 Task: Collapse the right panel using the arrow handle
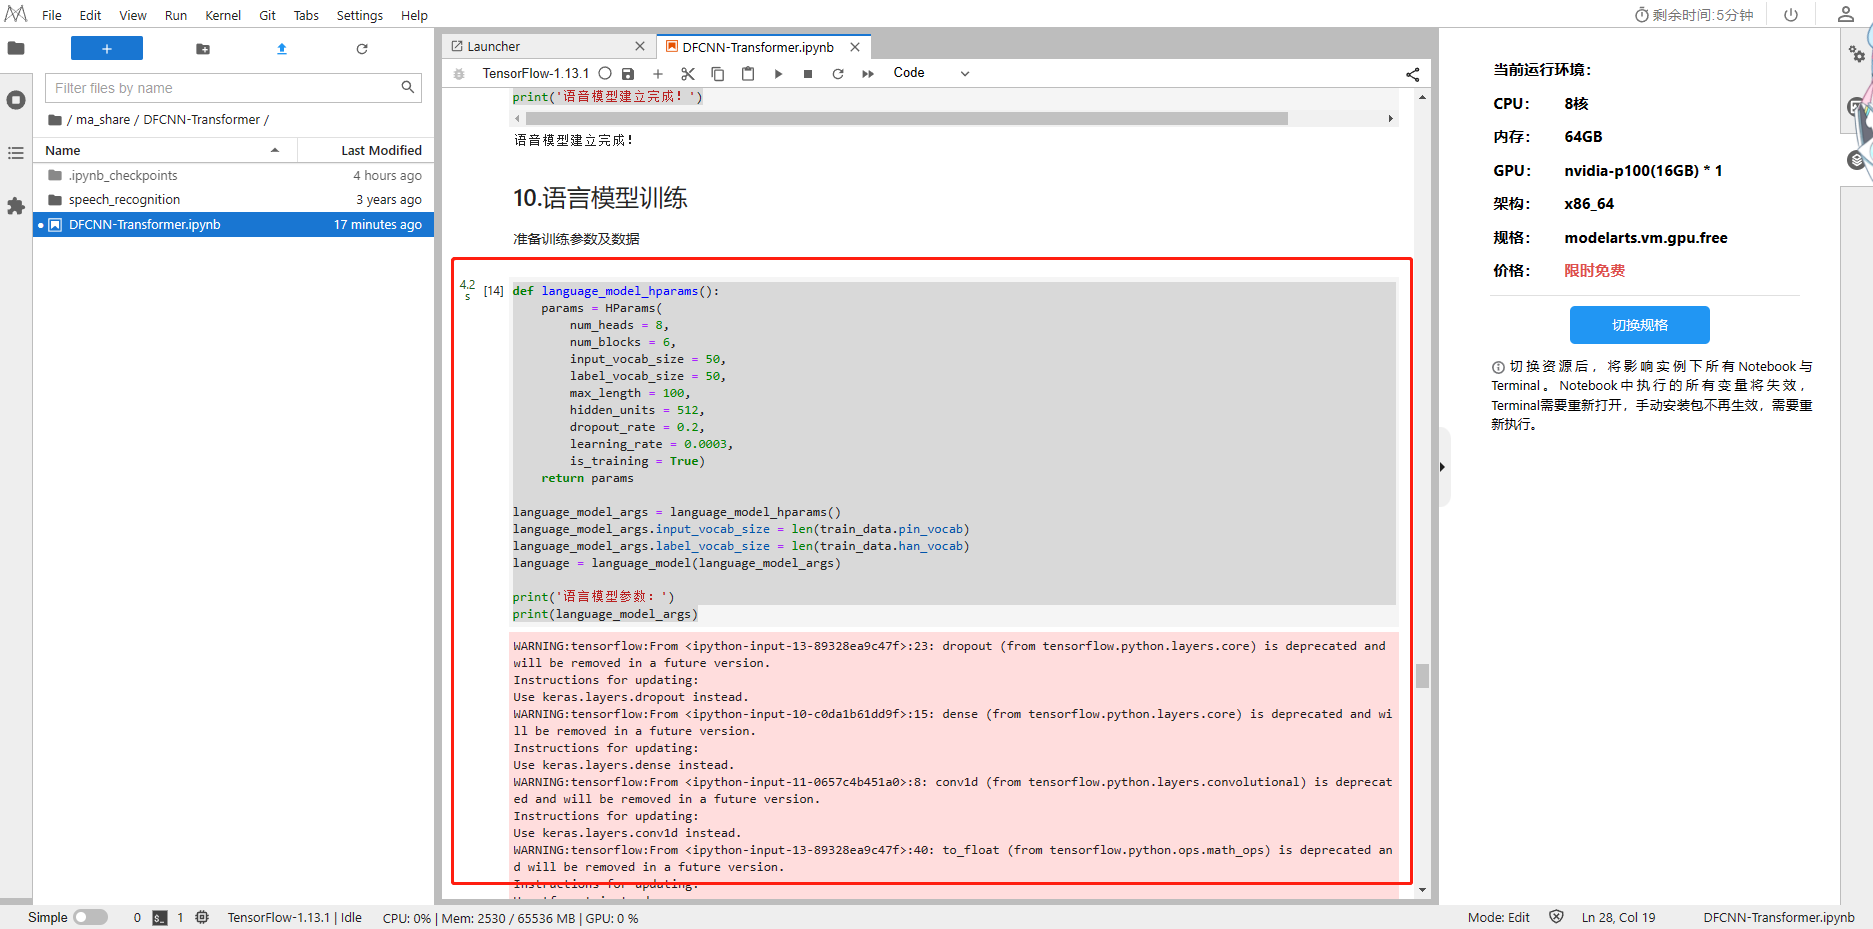tap(1442, 467)
